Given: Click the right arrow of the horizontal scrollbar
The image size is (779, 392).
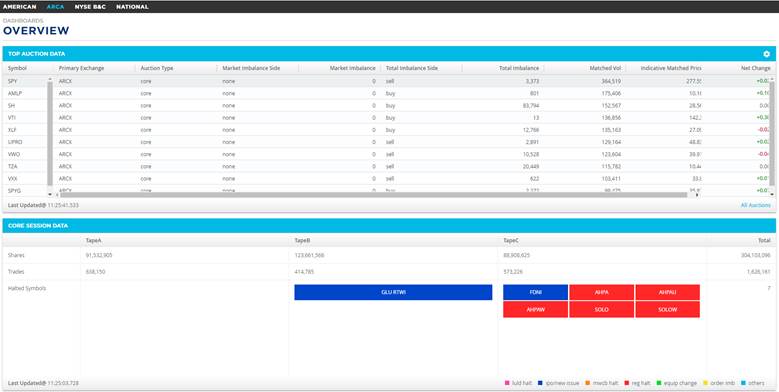Looking at the screenshot, I should click(697, 195).
